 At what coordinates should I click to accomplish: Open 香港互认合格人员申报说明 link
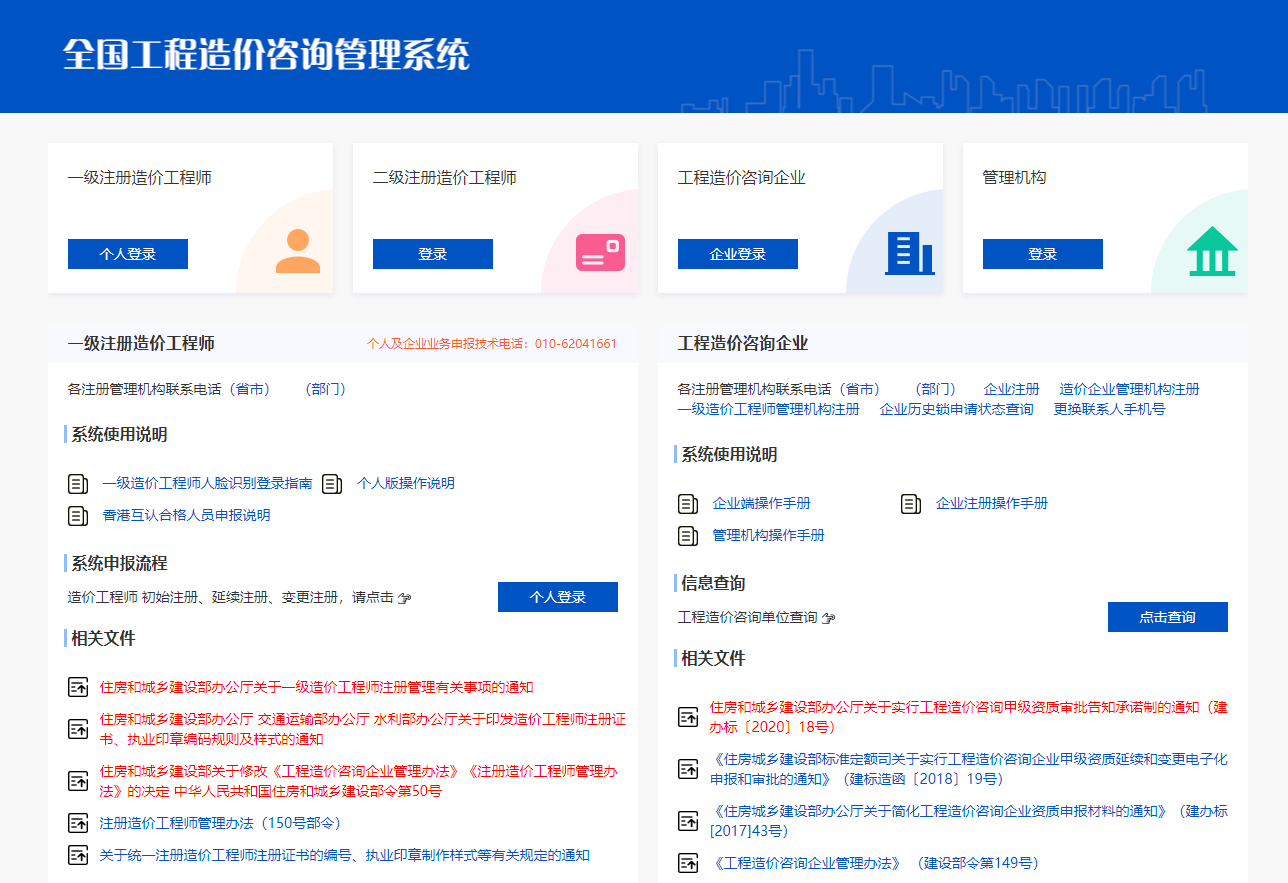coord(186,516)
